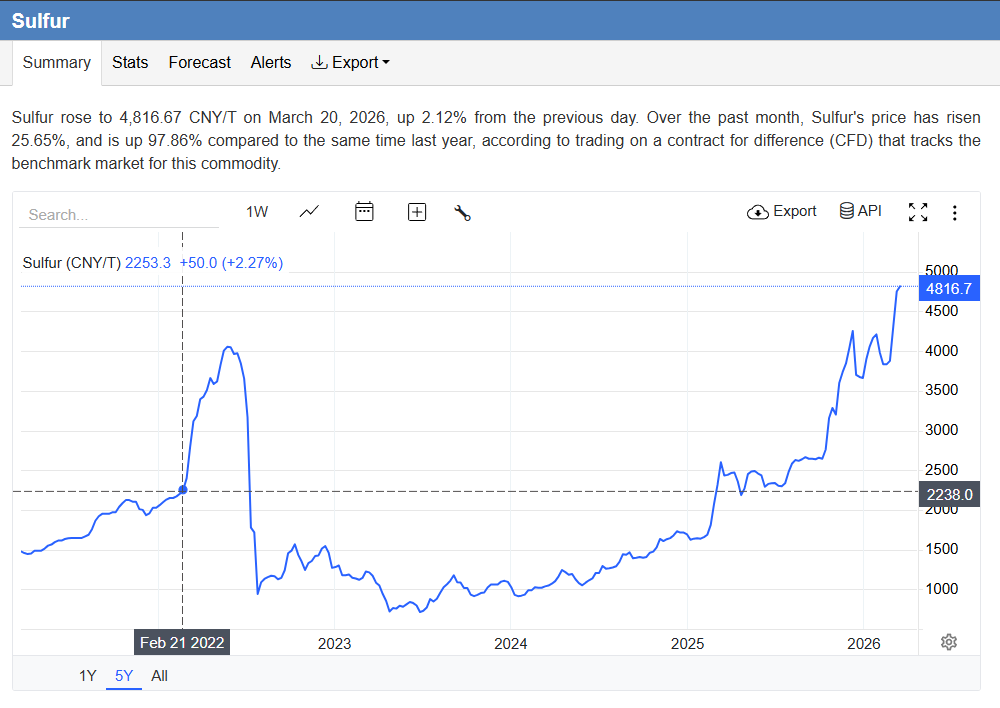Switch to the Forecast tab
Image resolution: width=1000 pixels, height=708 pixels.
click(199, 62)
